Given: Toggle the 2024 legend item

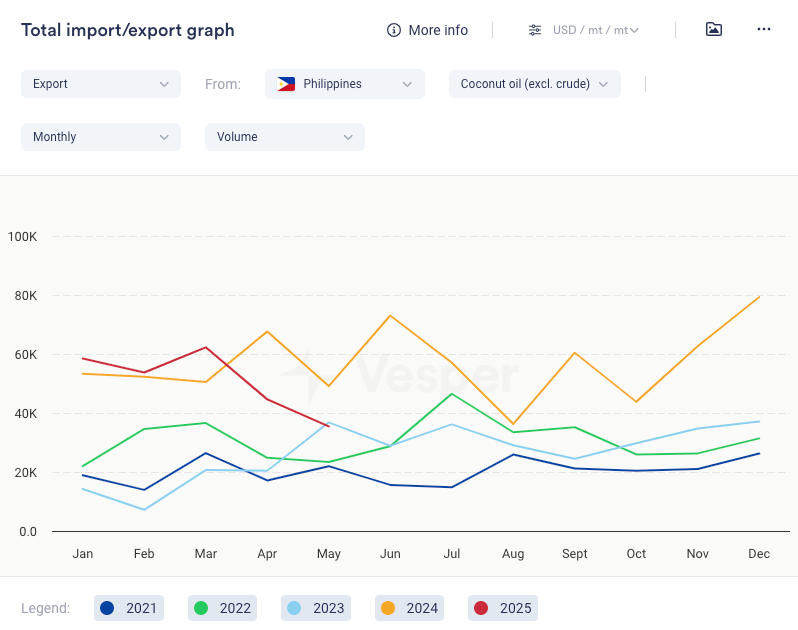Looking at the screenshot, I should (408, 608).
